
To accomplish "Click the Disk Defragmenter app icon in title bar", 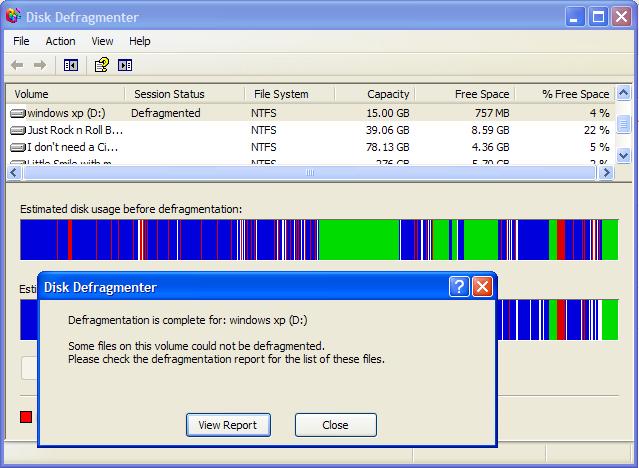I will point(13,16).
